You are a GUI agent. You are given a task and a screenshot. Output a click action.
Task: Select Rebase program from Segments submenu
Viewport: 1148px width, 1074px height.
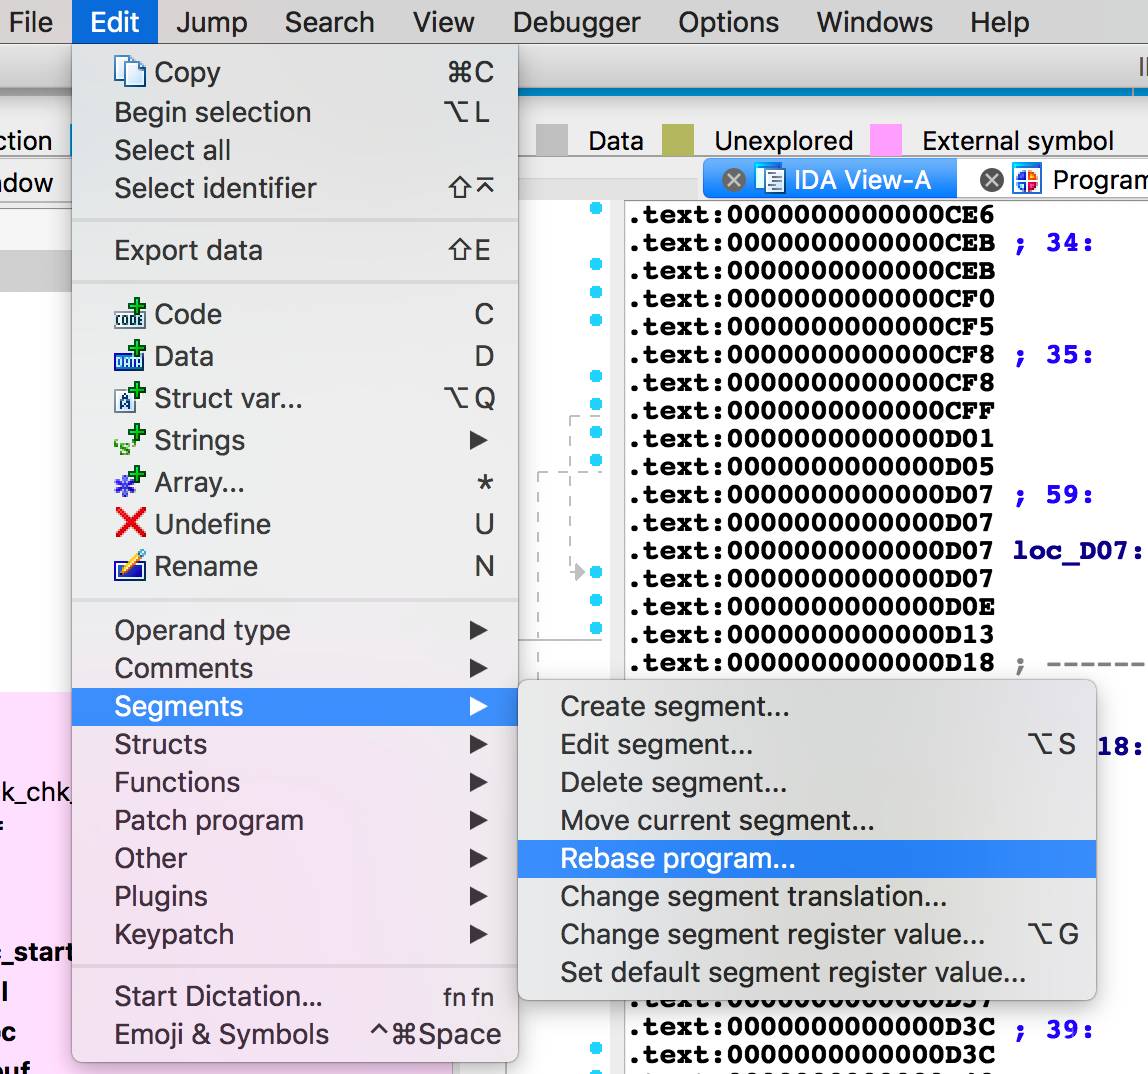tap(678, 858)
